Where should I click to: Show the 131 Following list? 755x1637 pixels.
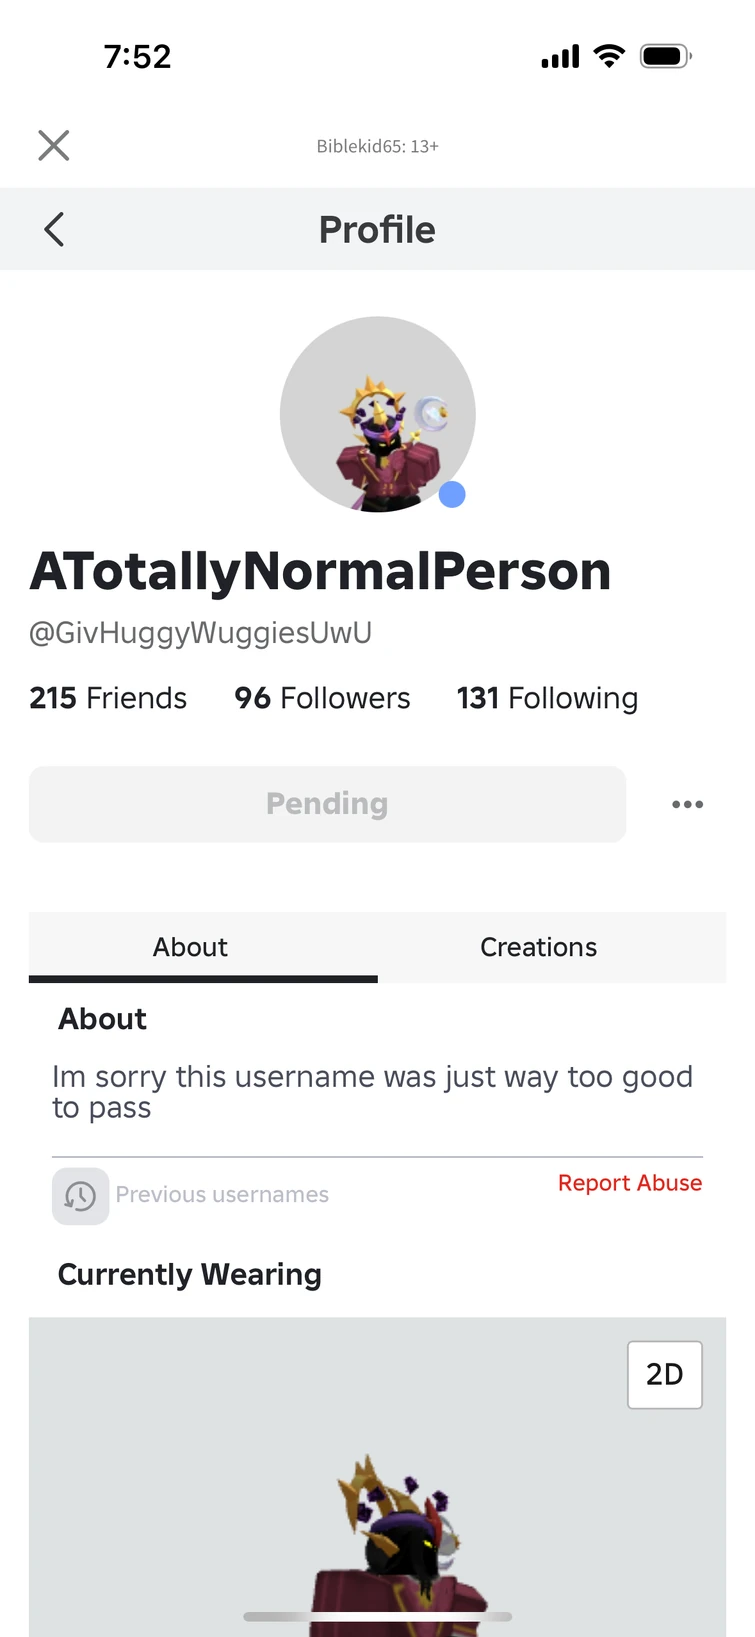(547, 697)
